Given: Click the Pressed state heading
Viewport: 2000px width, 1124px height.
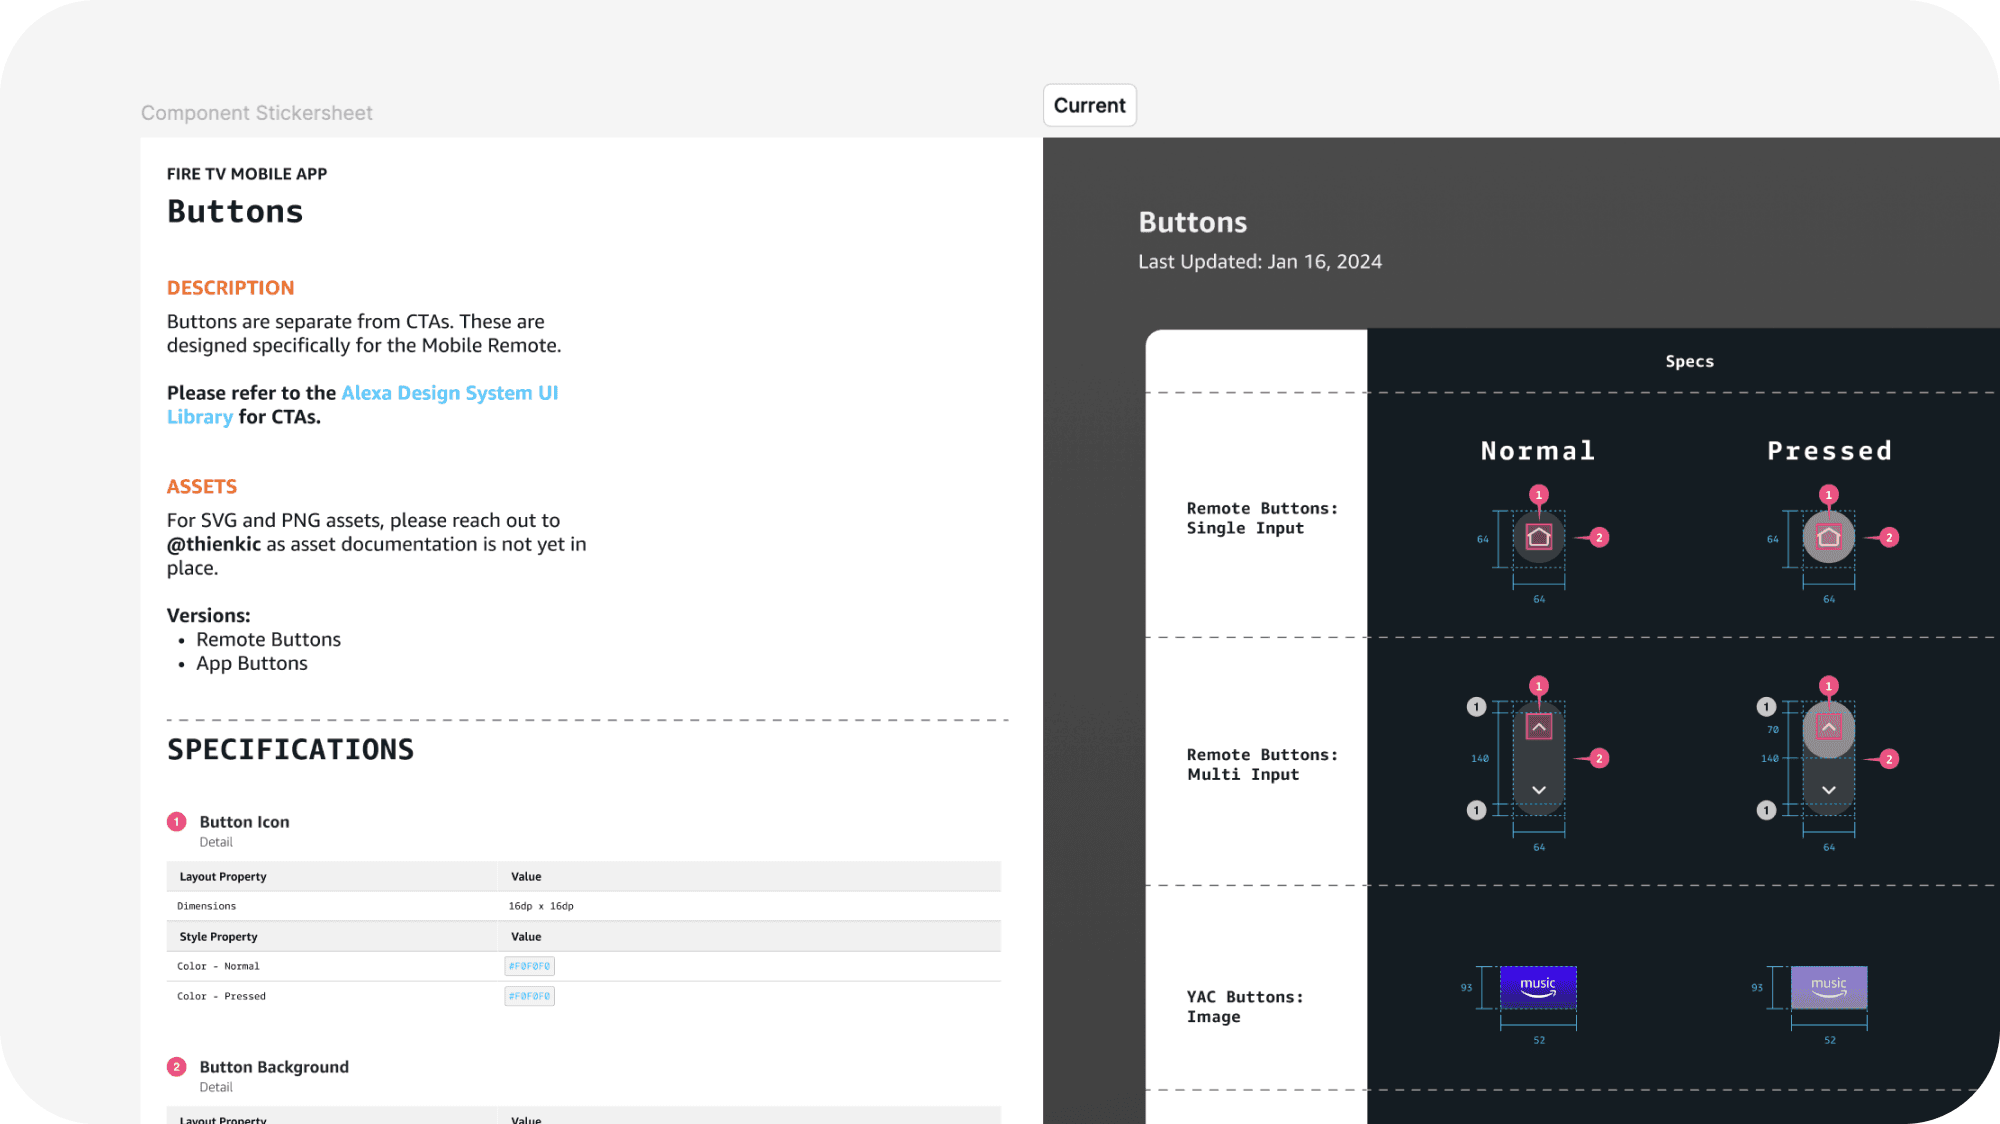Looking at the screenshot, I should tap(1829, 451).
